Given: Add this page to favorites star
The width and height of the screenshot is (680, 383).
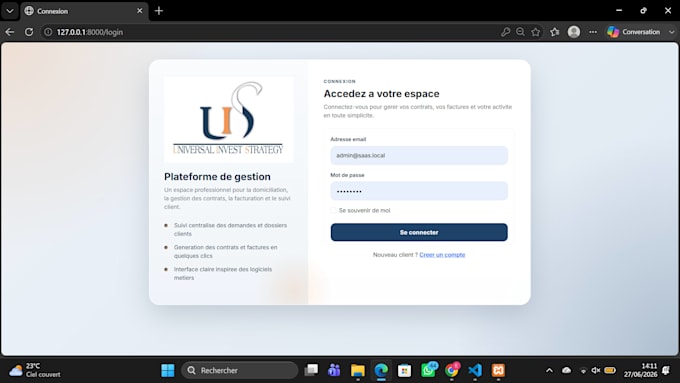Looking at the screenshot, I should (536, 32).
